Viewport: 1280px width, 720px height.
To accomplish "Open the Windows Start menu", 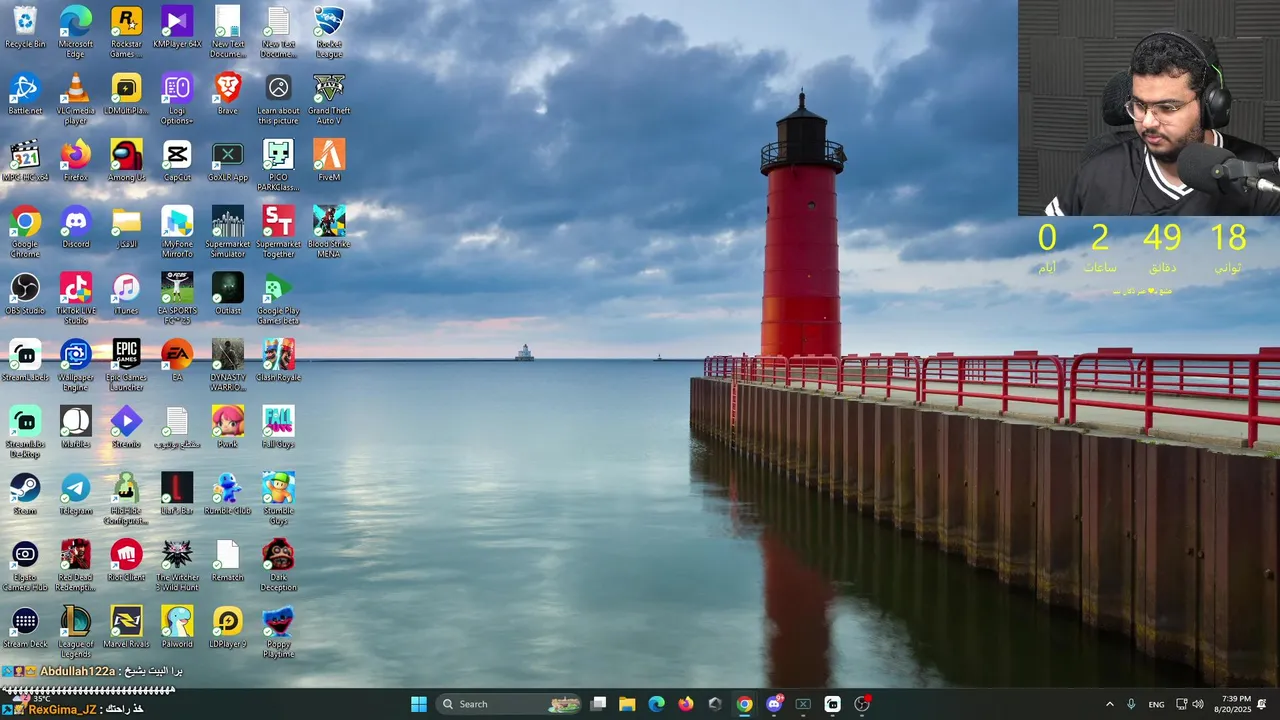I will (419, 704).
